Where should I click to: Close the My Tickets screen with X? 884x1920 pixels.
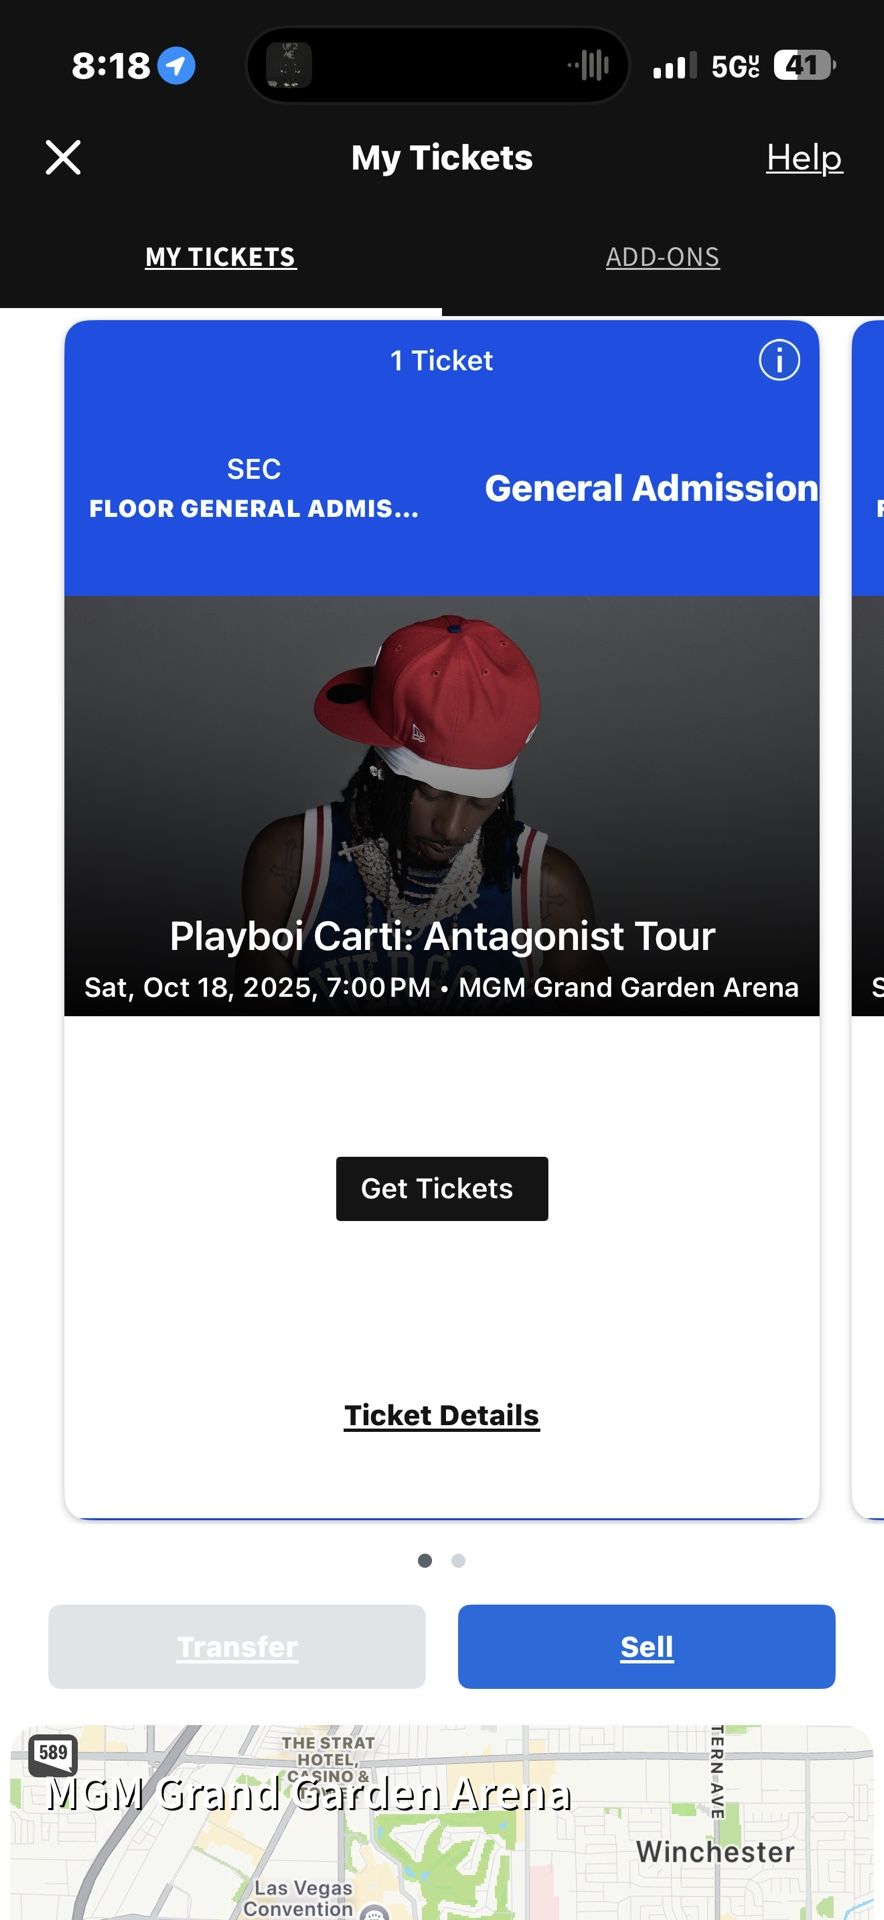[x=63, y=157]
